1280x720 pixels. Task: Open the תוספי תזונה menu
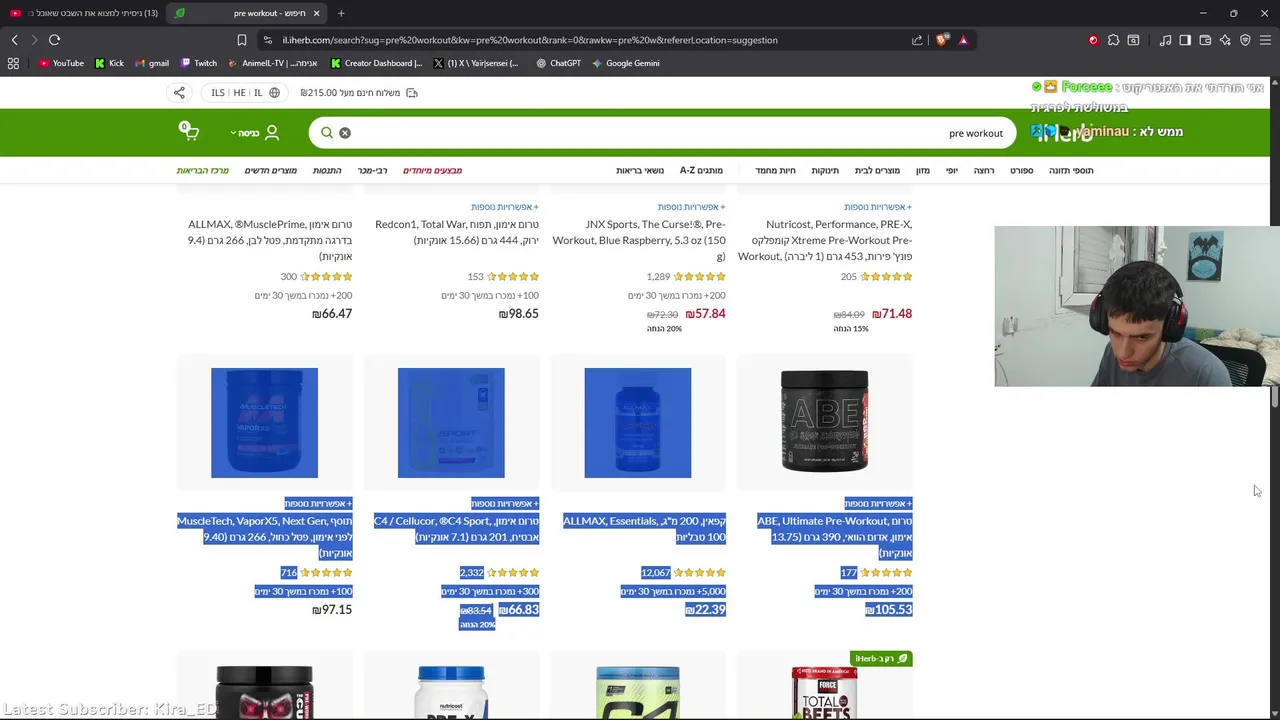(x=1071, y=170)
